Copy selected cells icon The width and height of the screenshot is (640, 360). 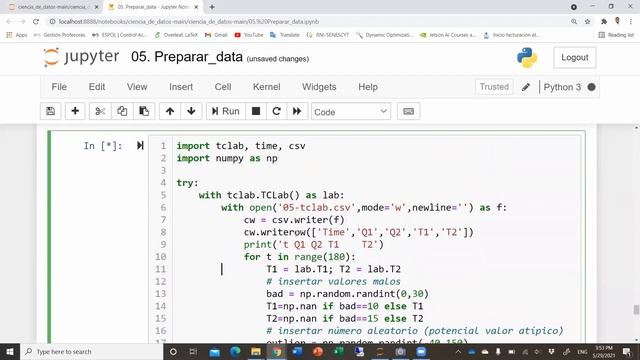[x=122, y=111]
